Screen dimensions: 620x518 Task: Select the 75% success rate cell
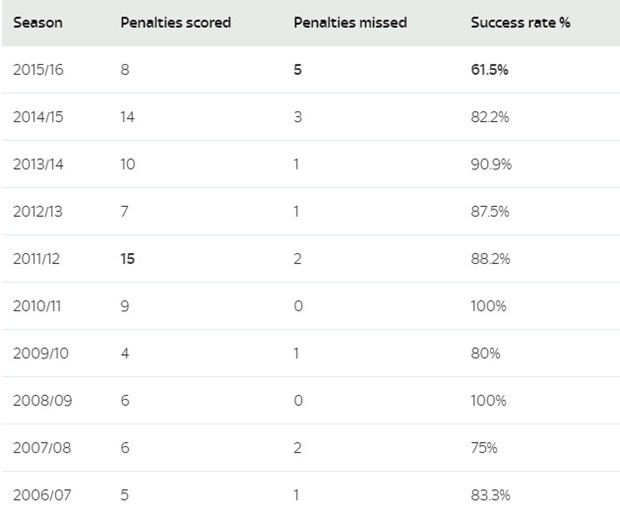click(x=484, y=448)
